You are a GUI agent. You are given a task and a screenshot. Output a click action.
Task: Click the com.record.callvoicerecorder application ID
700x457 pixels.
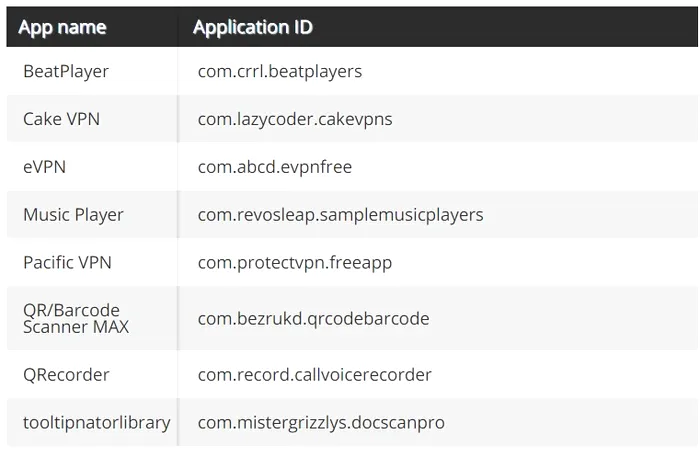pyautogui.click(x=315, y=375)
